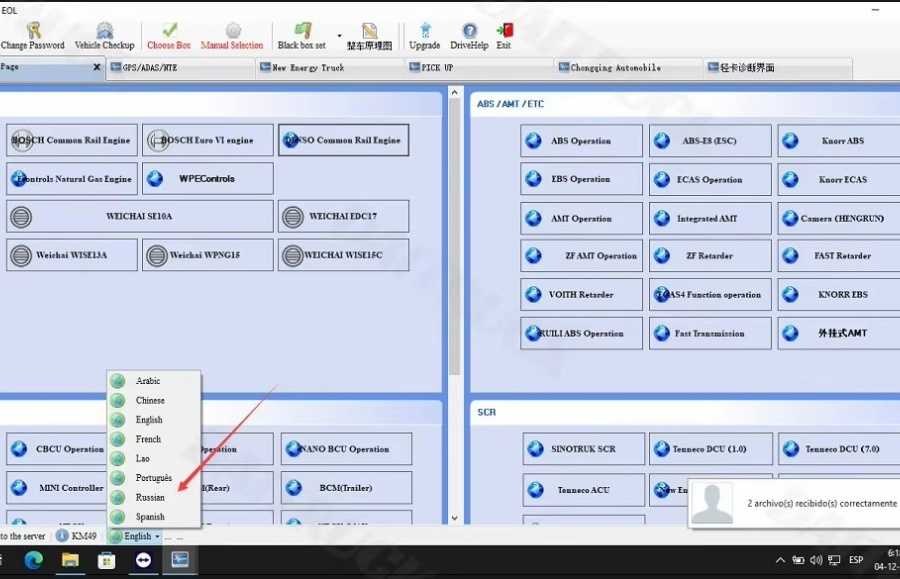Start the Upgrade tool
This screenshot has width=900, height=579.
tap(425, 36)
